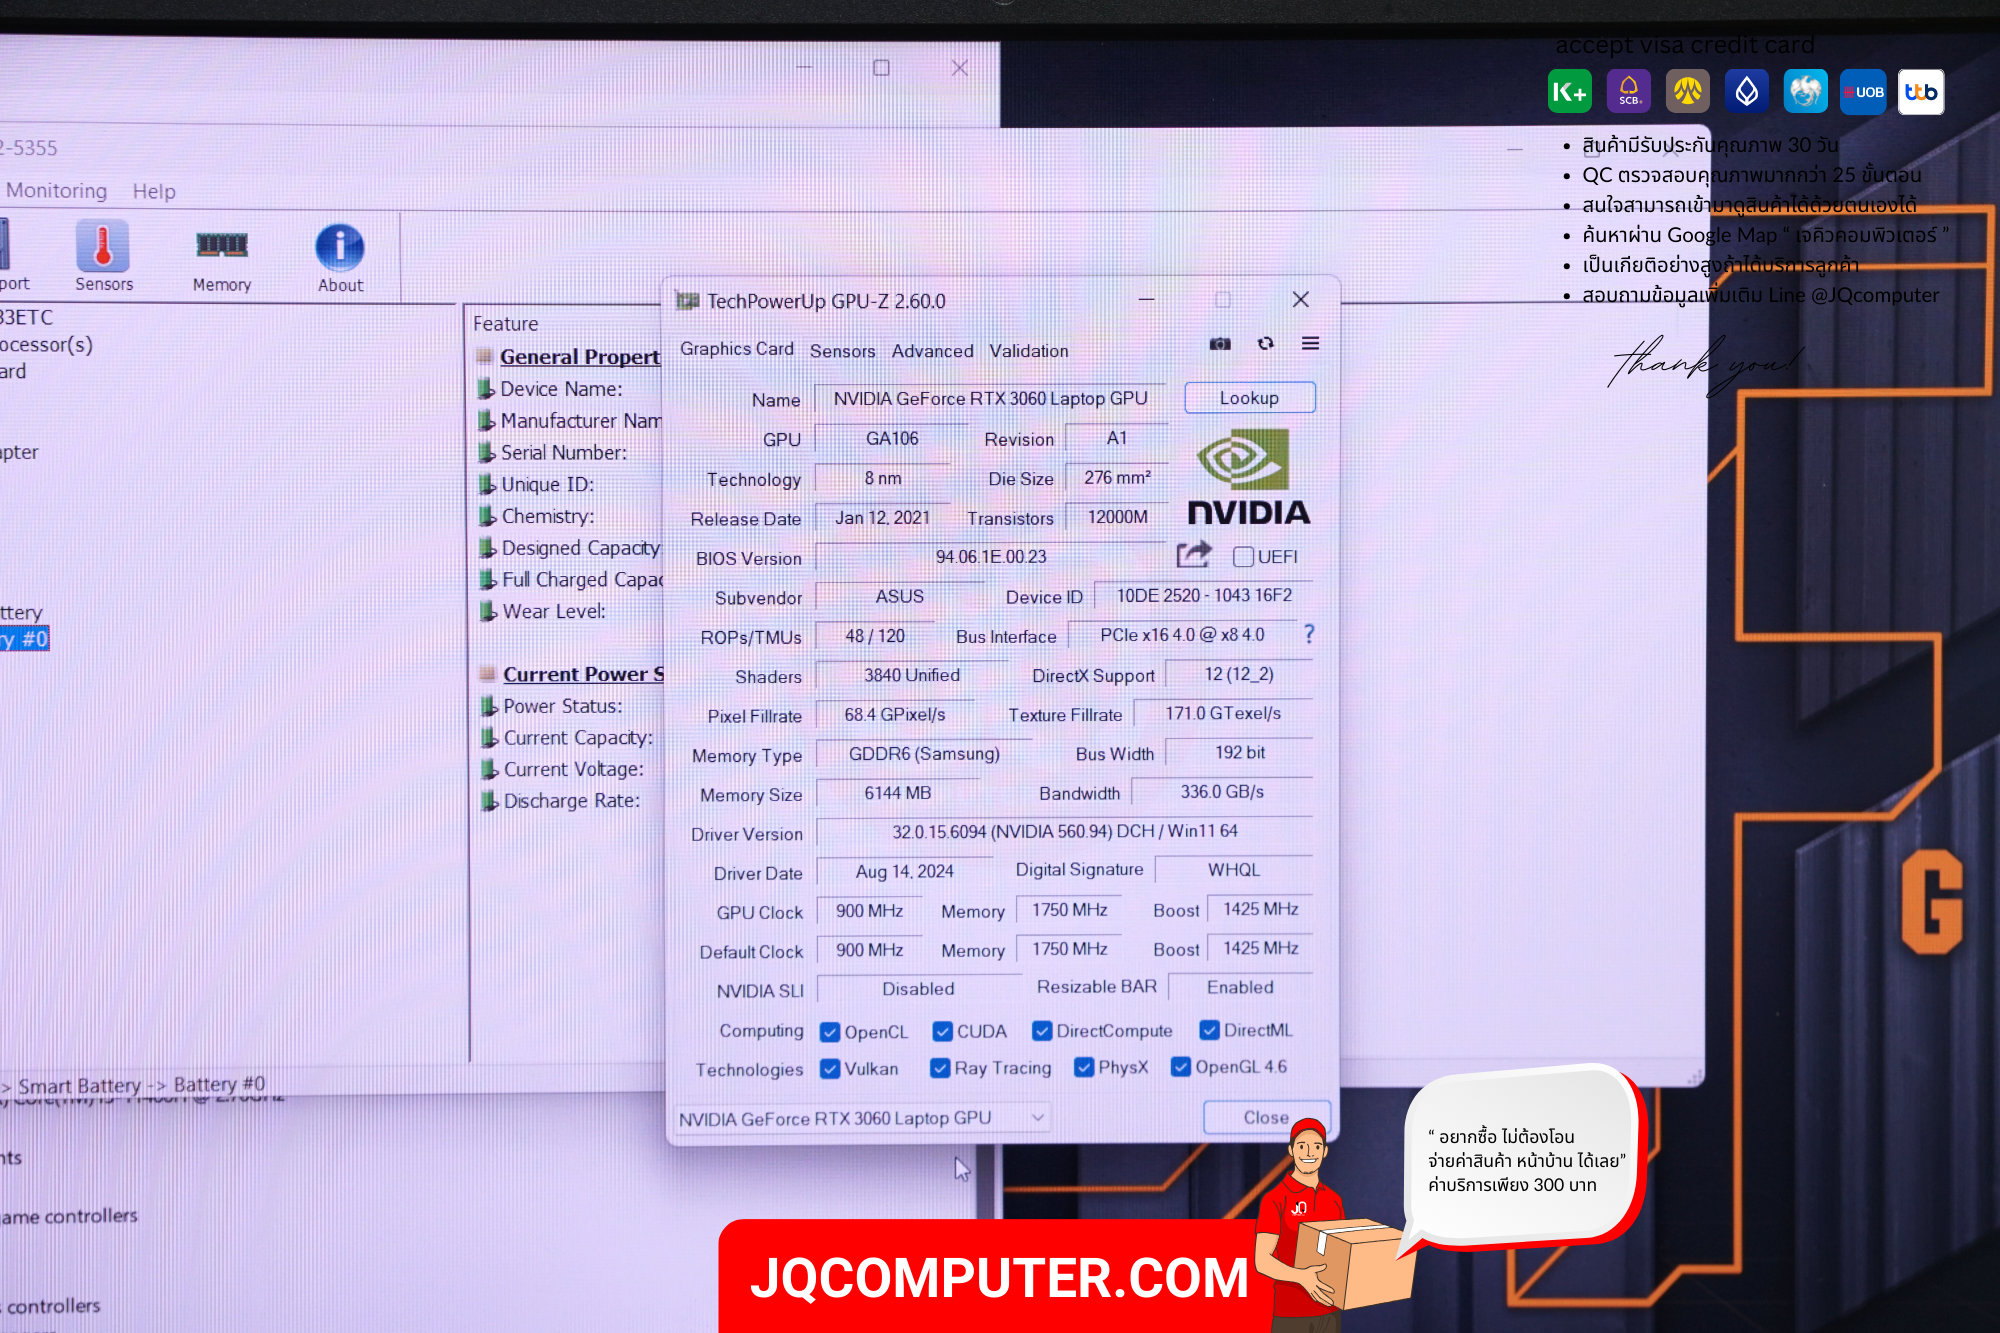The image size is (2000, 1333).
Task: Click the Bus Interface question mark
Action: [x=1309, y=634]
